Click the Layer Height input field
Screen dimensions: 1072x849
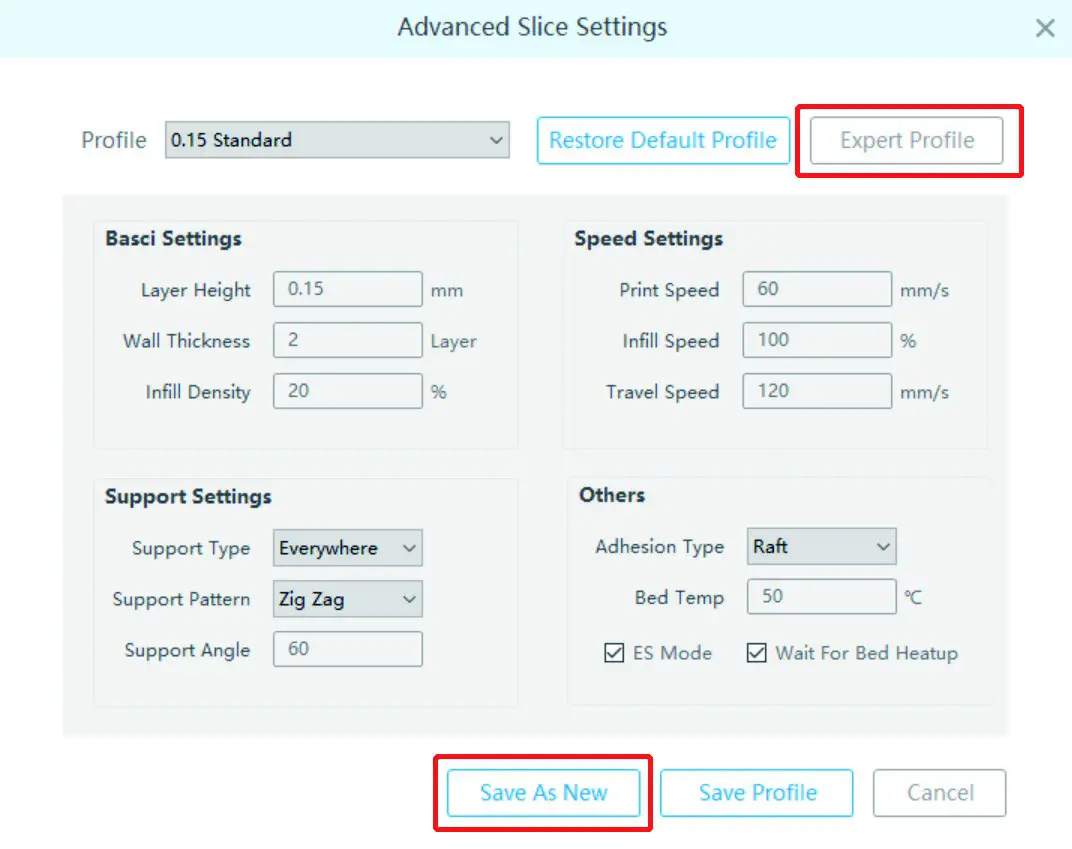[x=347, y=289]
